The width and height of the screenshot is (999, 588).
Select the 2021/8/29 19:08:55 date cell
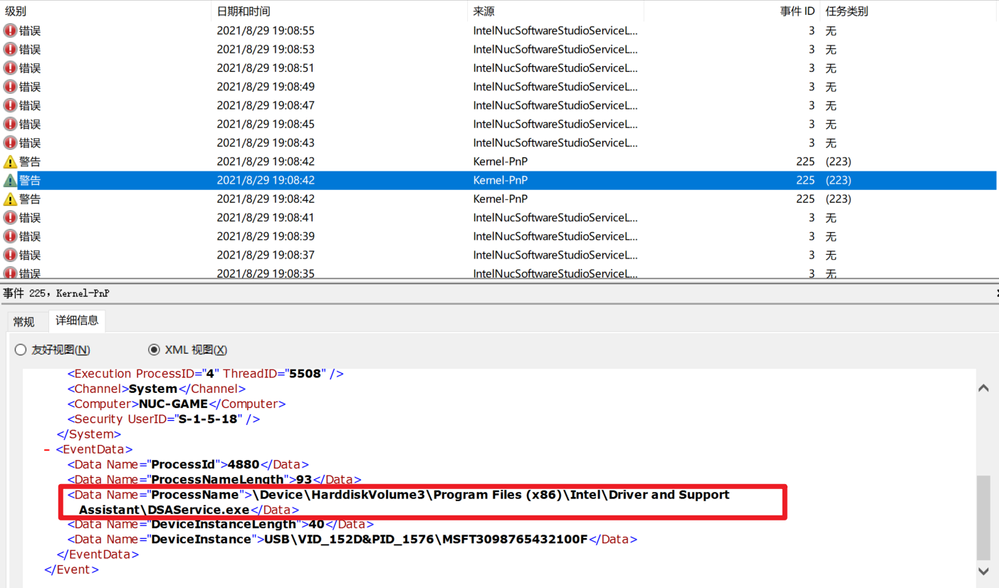click(x=266, y=31)
